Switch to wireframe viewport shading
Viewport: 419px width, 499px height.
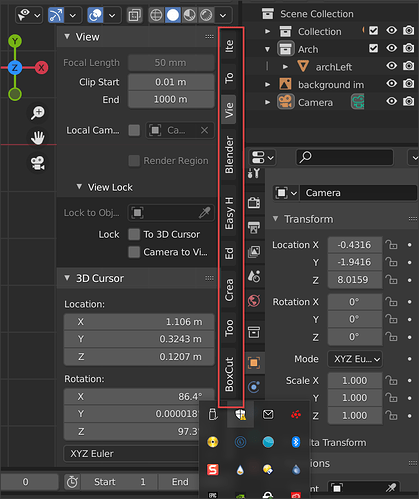156,15
